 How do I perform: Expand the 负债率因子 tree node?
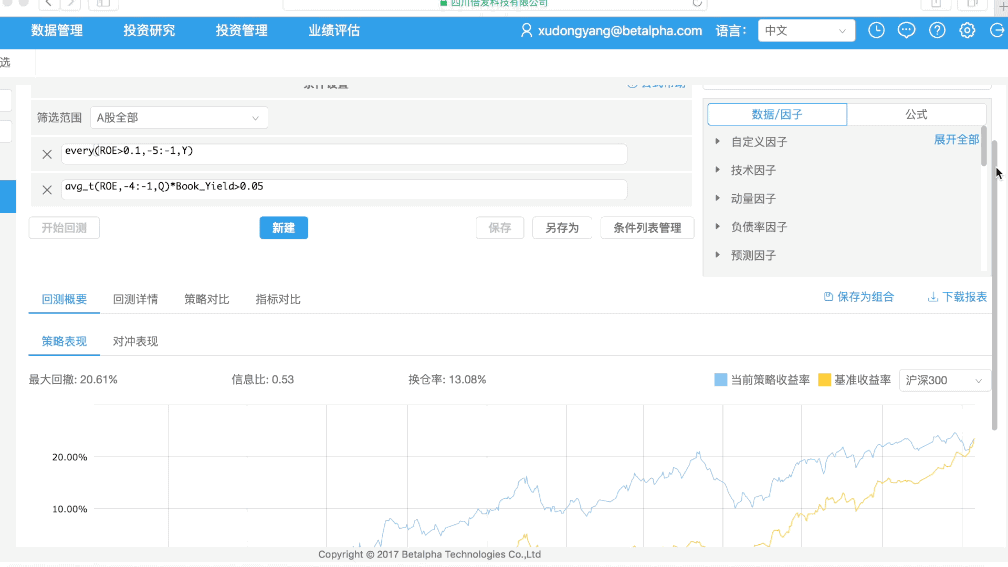[717, 226]
